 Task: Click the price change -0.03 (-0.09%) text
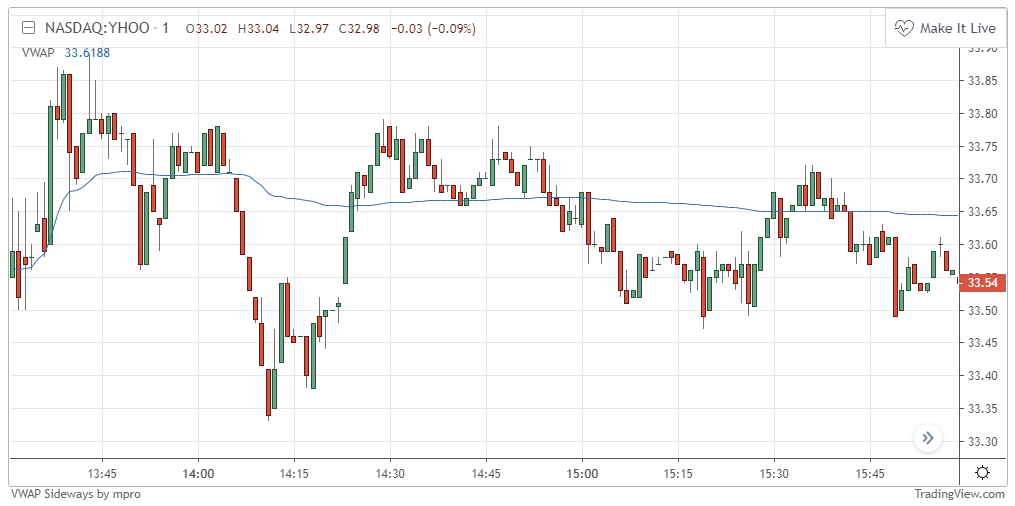pyautogui.click(x=432, y=29)
